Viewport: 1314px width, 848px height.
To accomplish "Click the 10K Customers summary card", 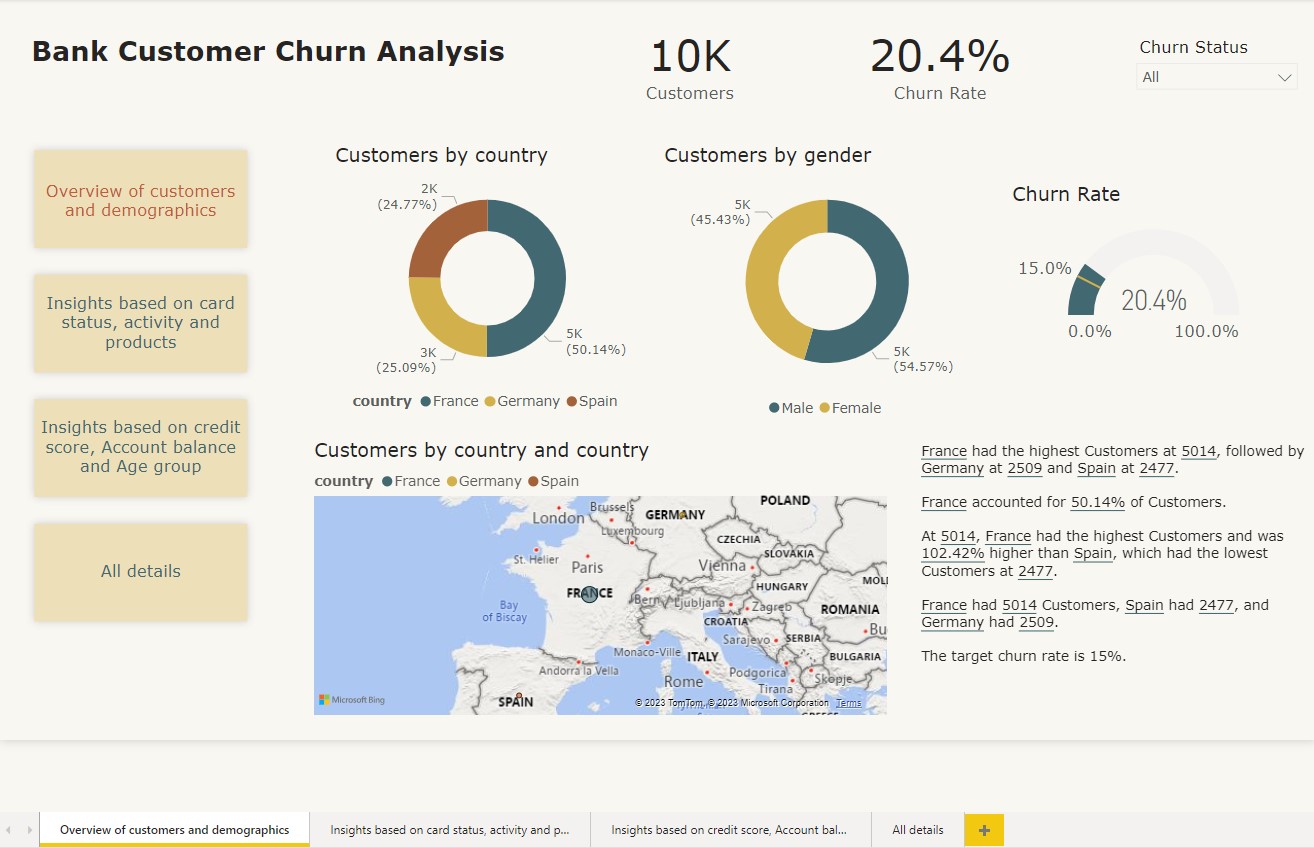I will click(x=689, y=68).
